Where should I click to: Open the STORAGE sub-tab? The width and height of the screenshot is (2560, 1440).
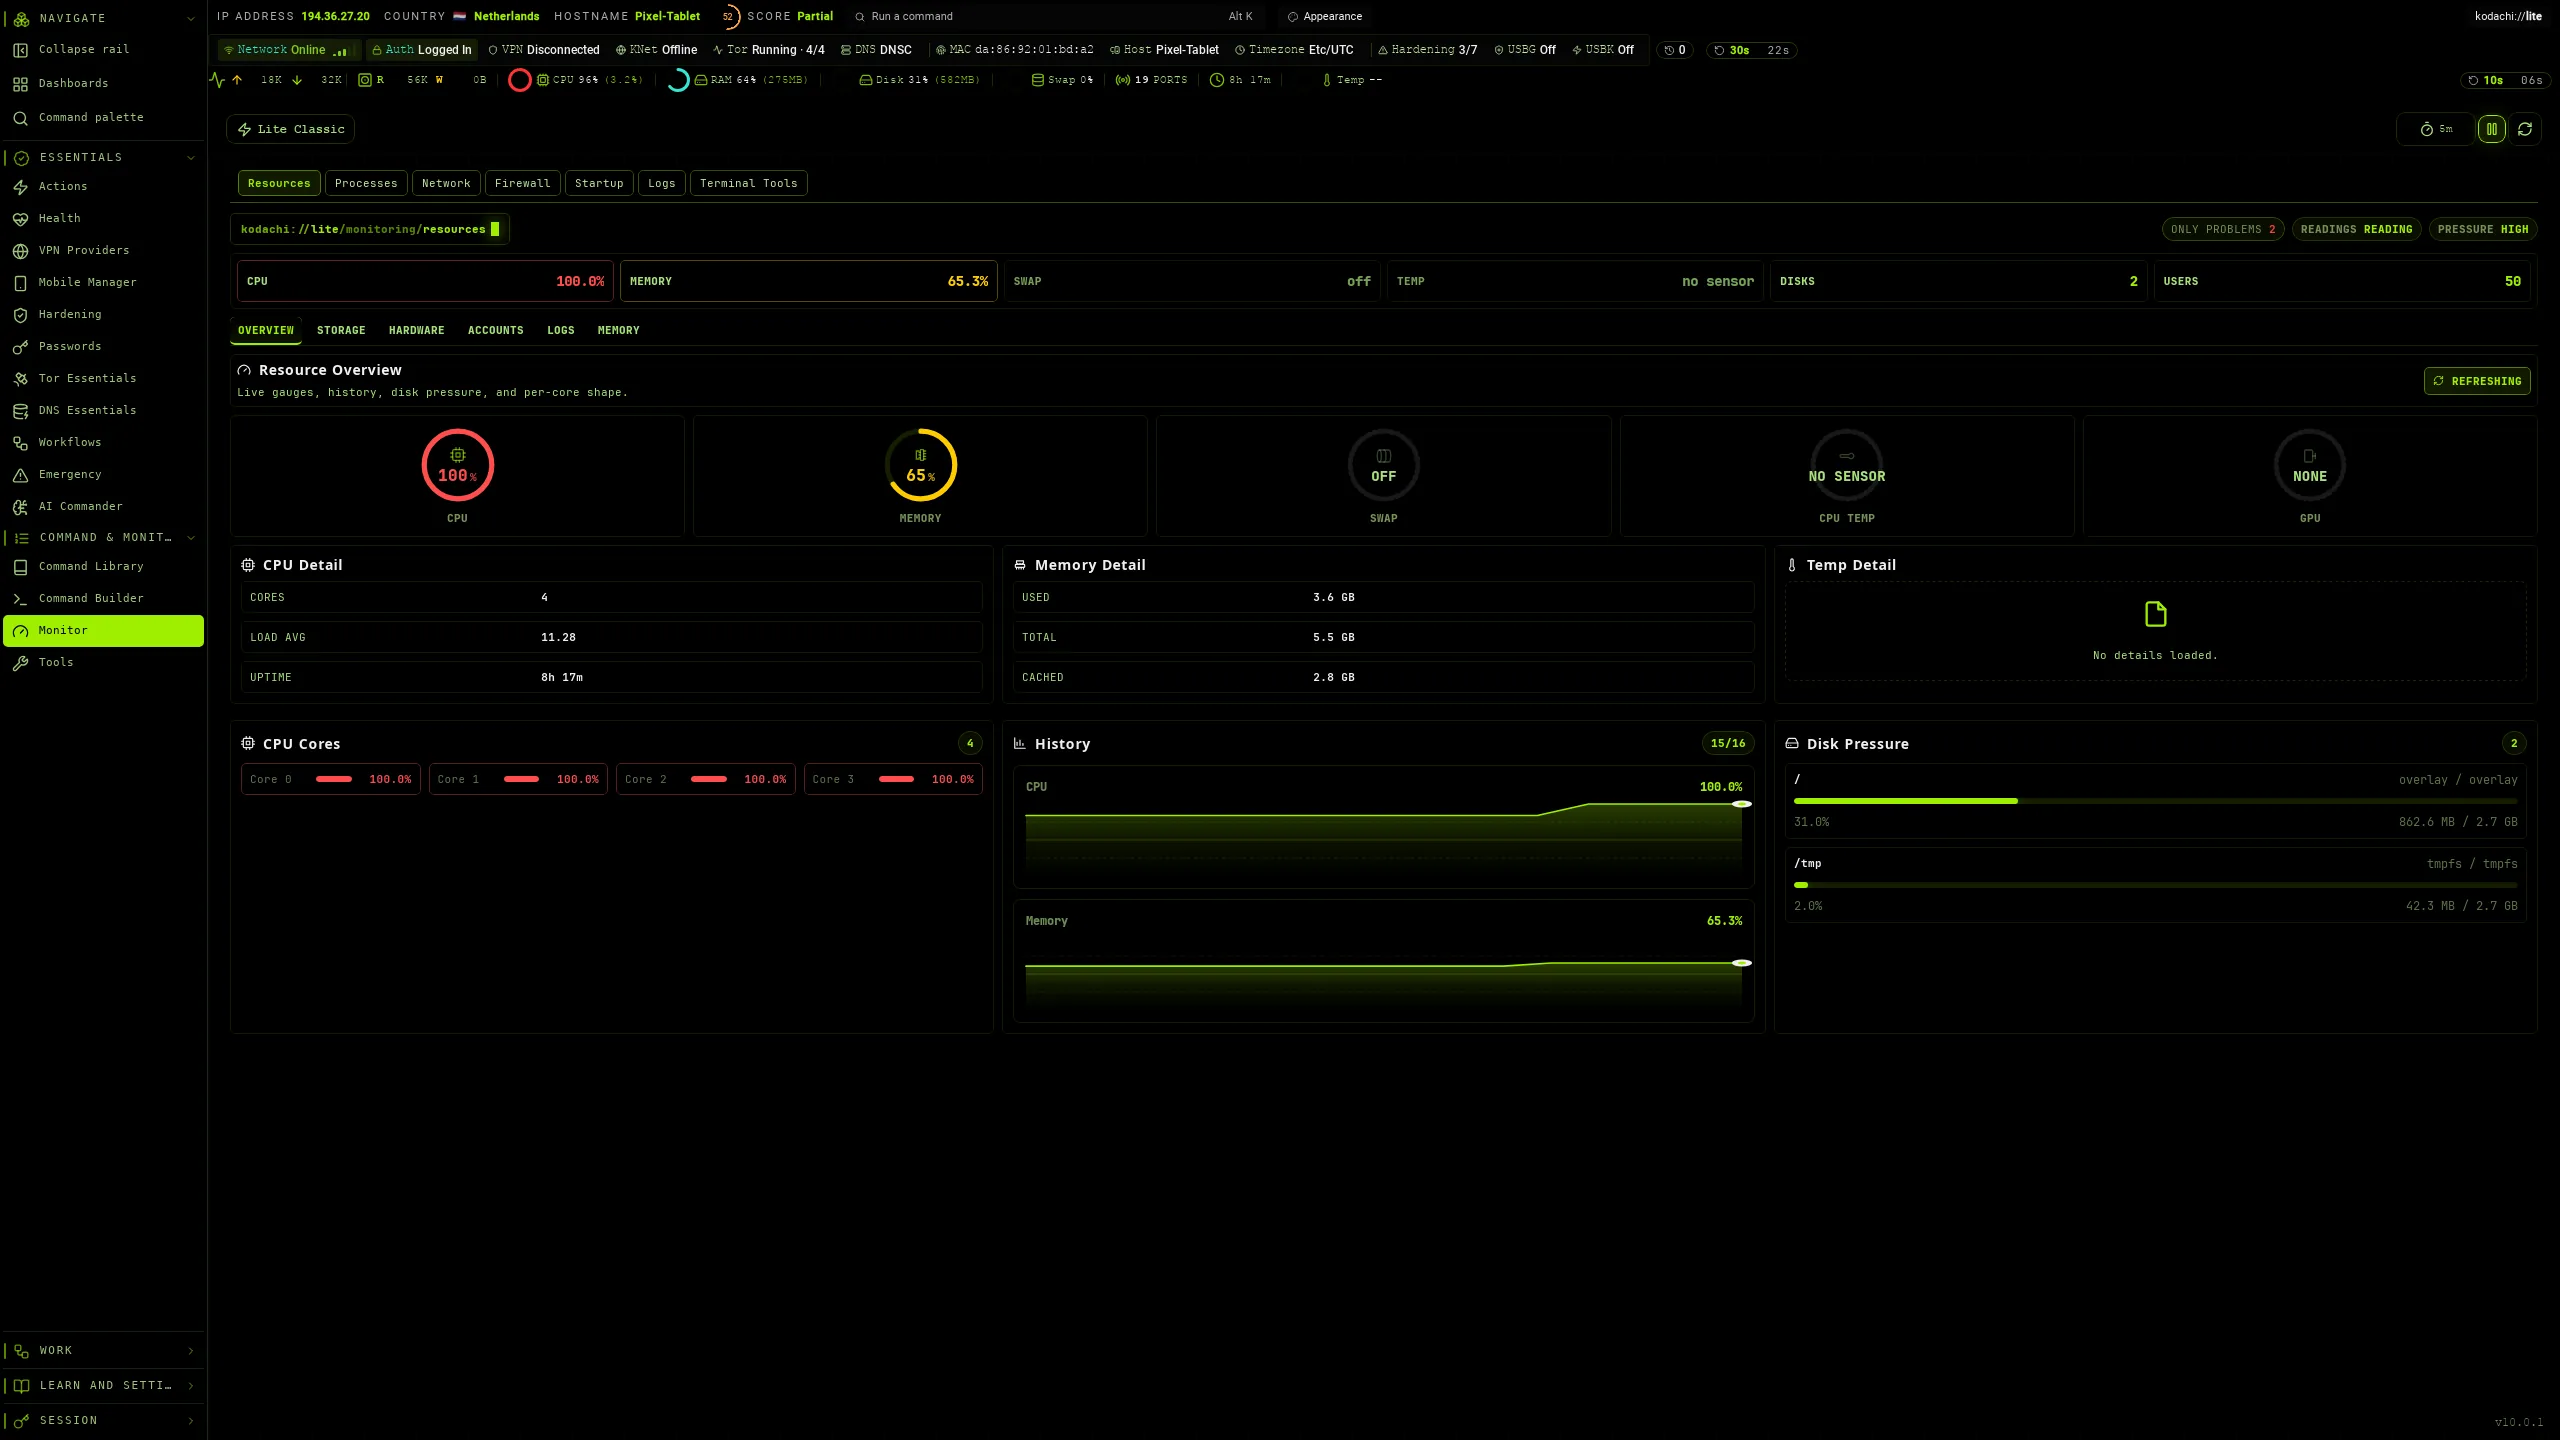click(x=341, y=331)
